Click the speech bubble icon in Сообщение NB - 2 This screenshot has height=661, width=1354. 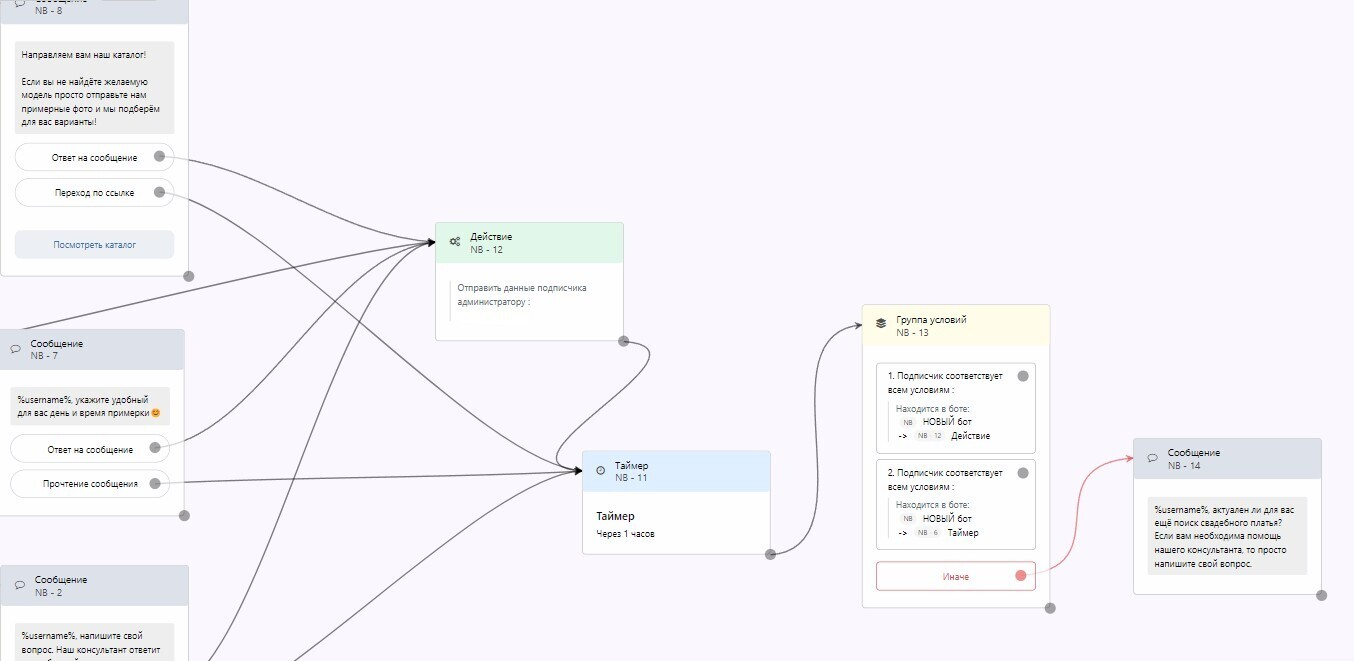coord(19,585)
